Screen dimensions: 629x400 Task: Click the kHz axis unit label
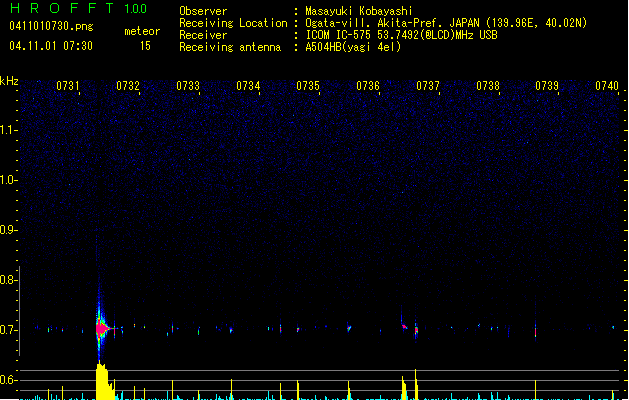(x=9, y=81)
